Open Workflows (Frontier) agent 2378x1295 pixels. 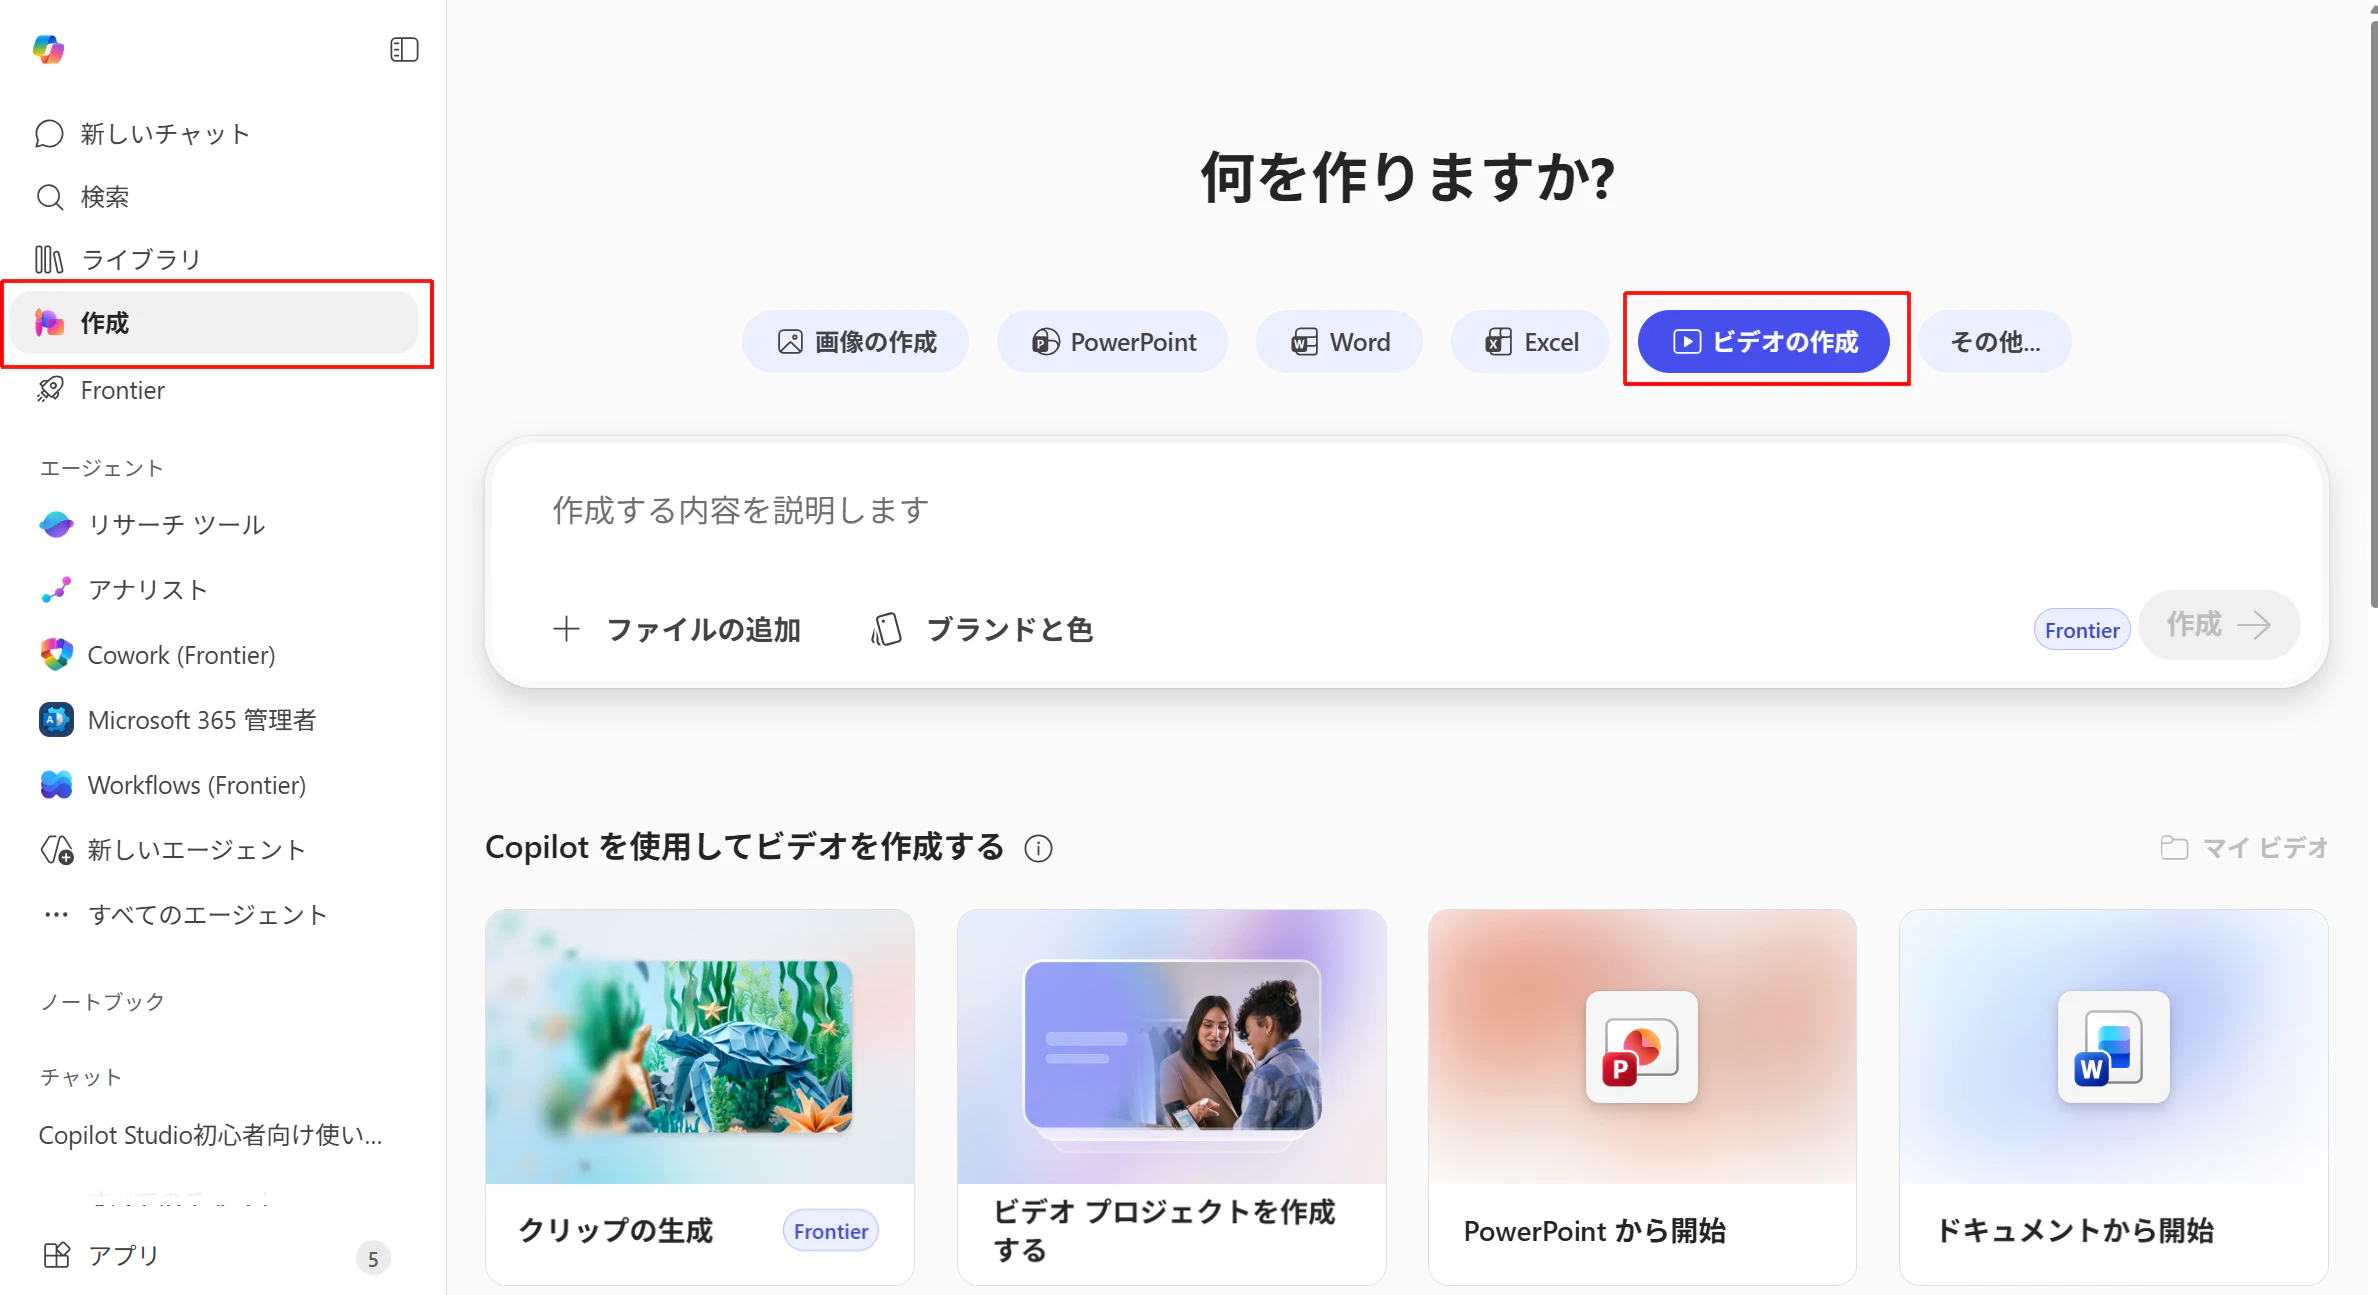pos(215,785)
